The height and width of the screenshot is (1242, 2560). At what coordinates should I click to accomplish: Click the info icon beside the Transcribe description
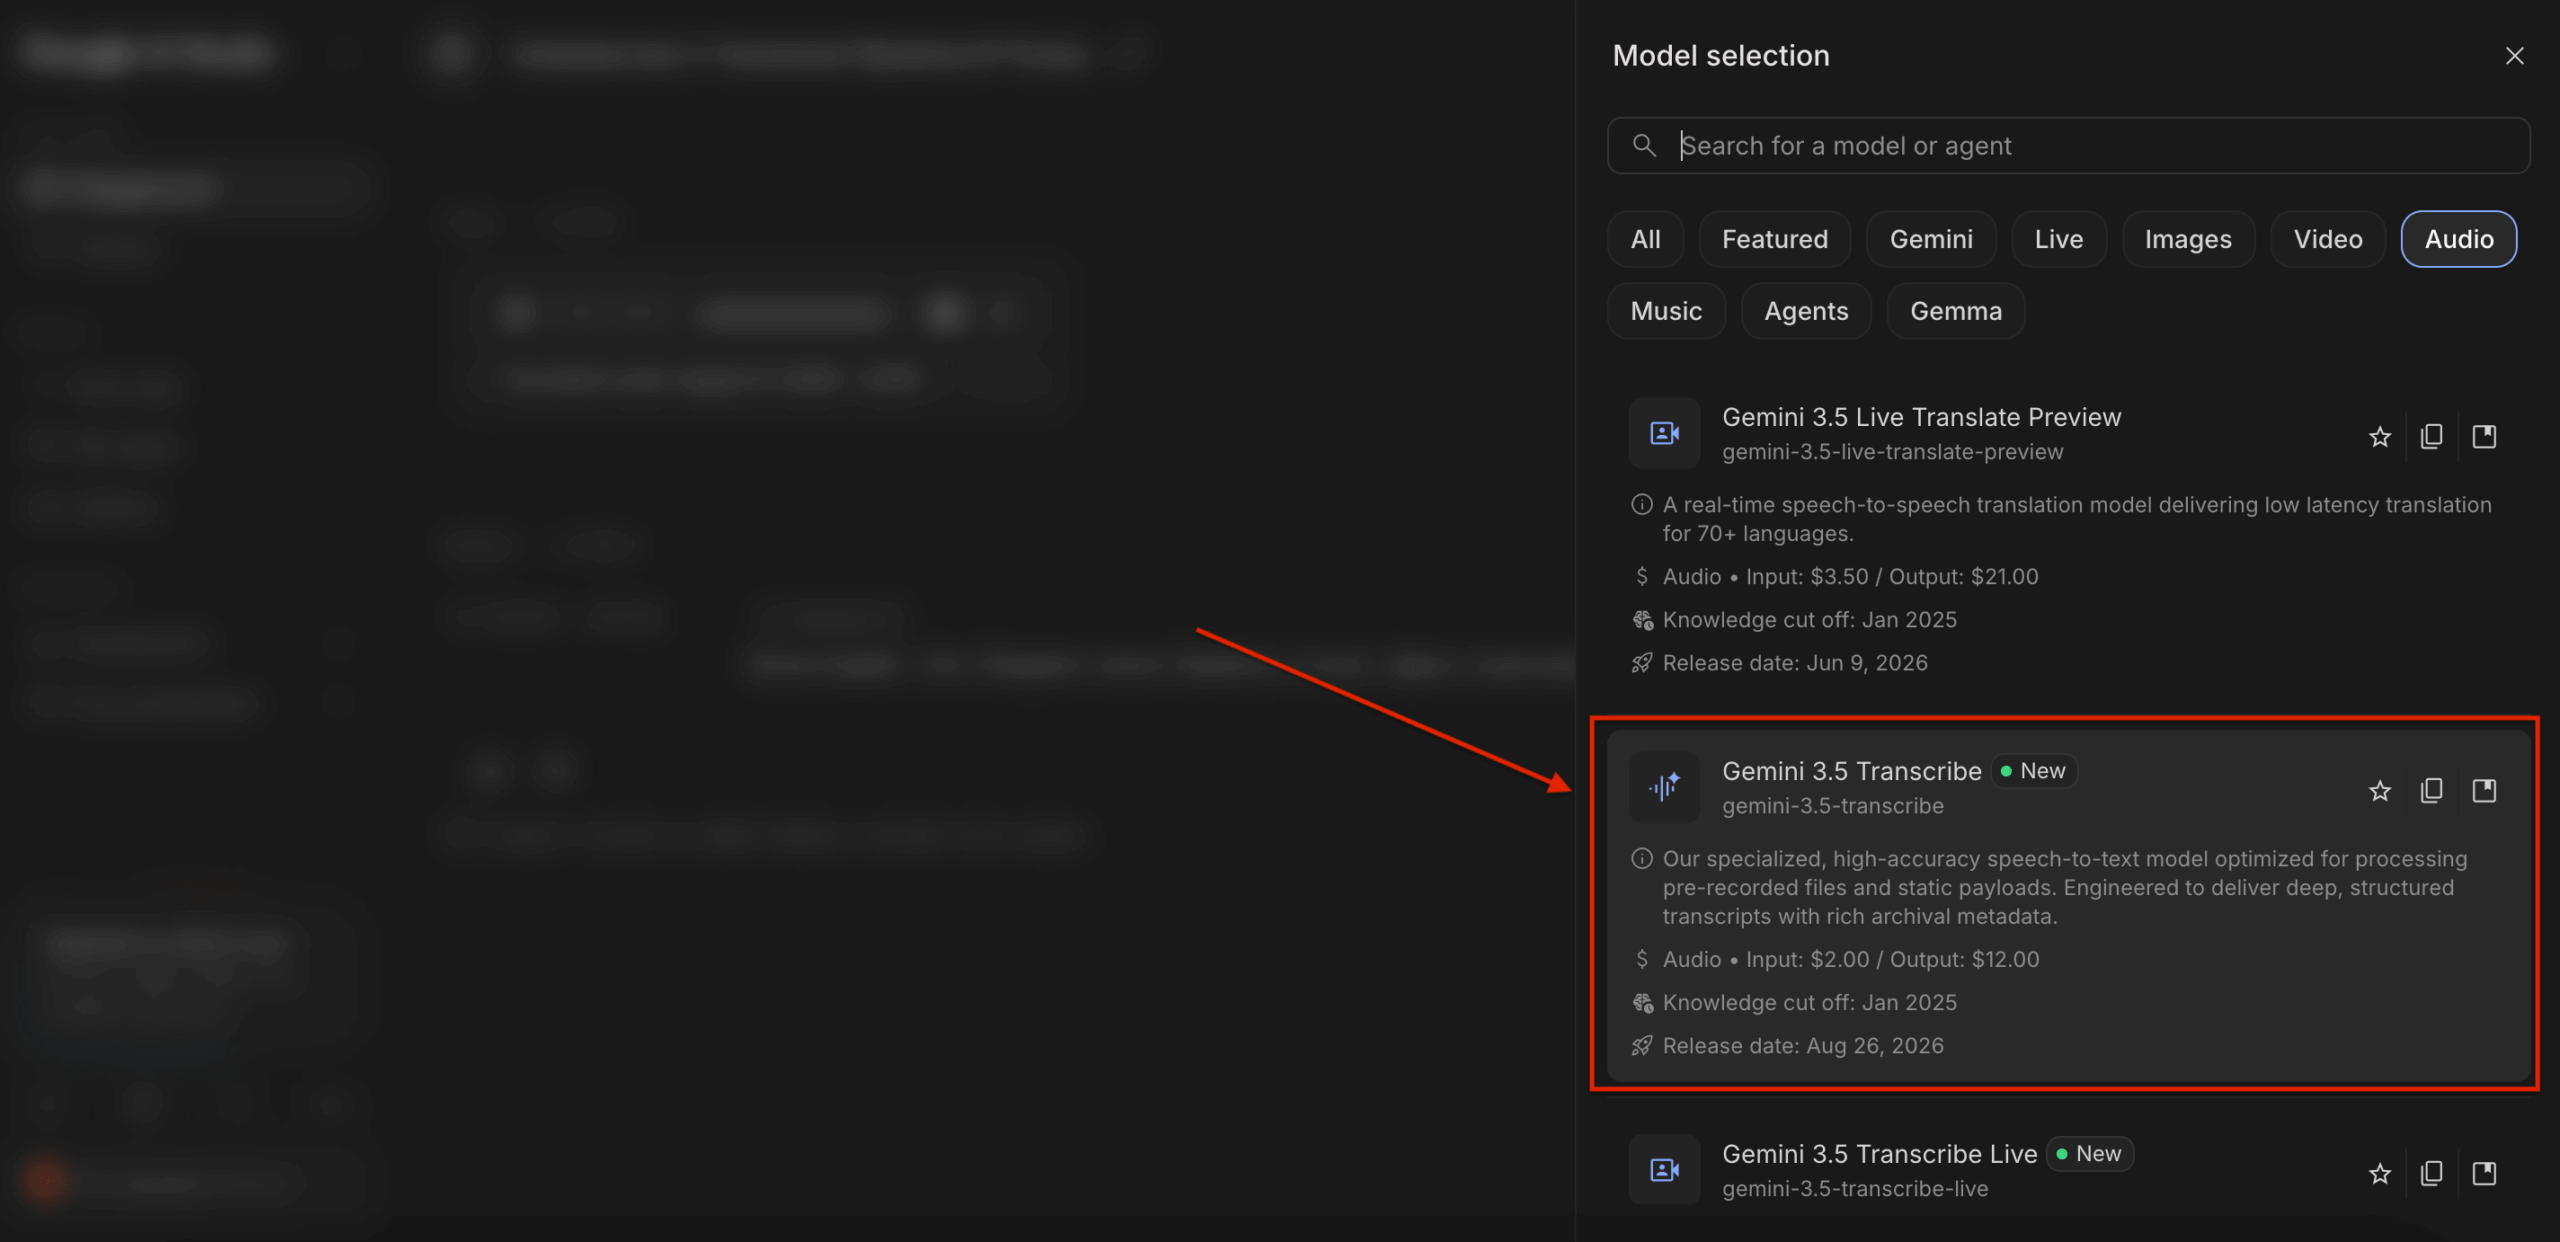1642,859
